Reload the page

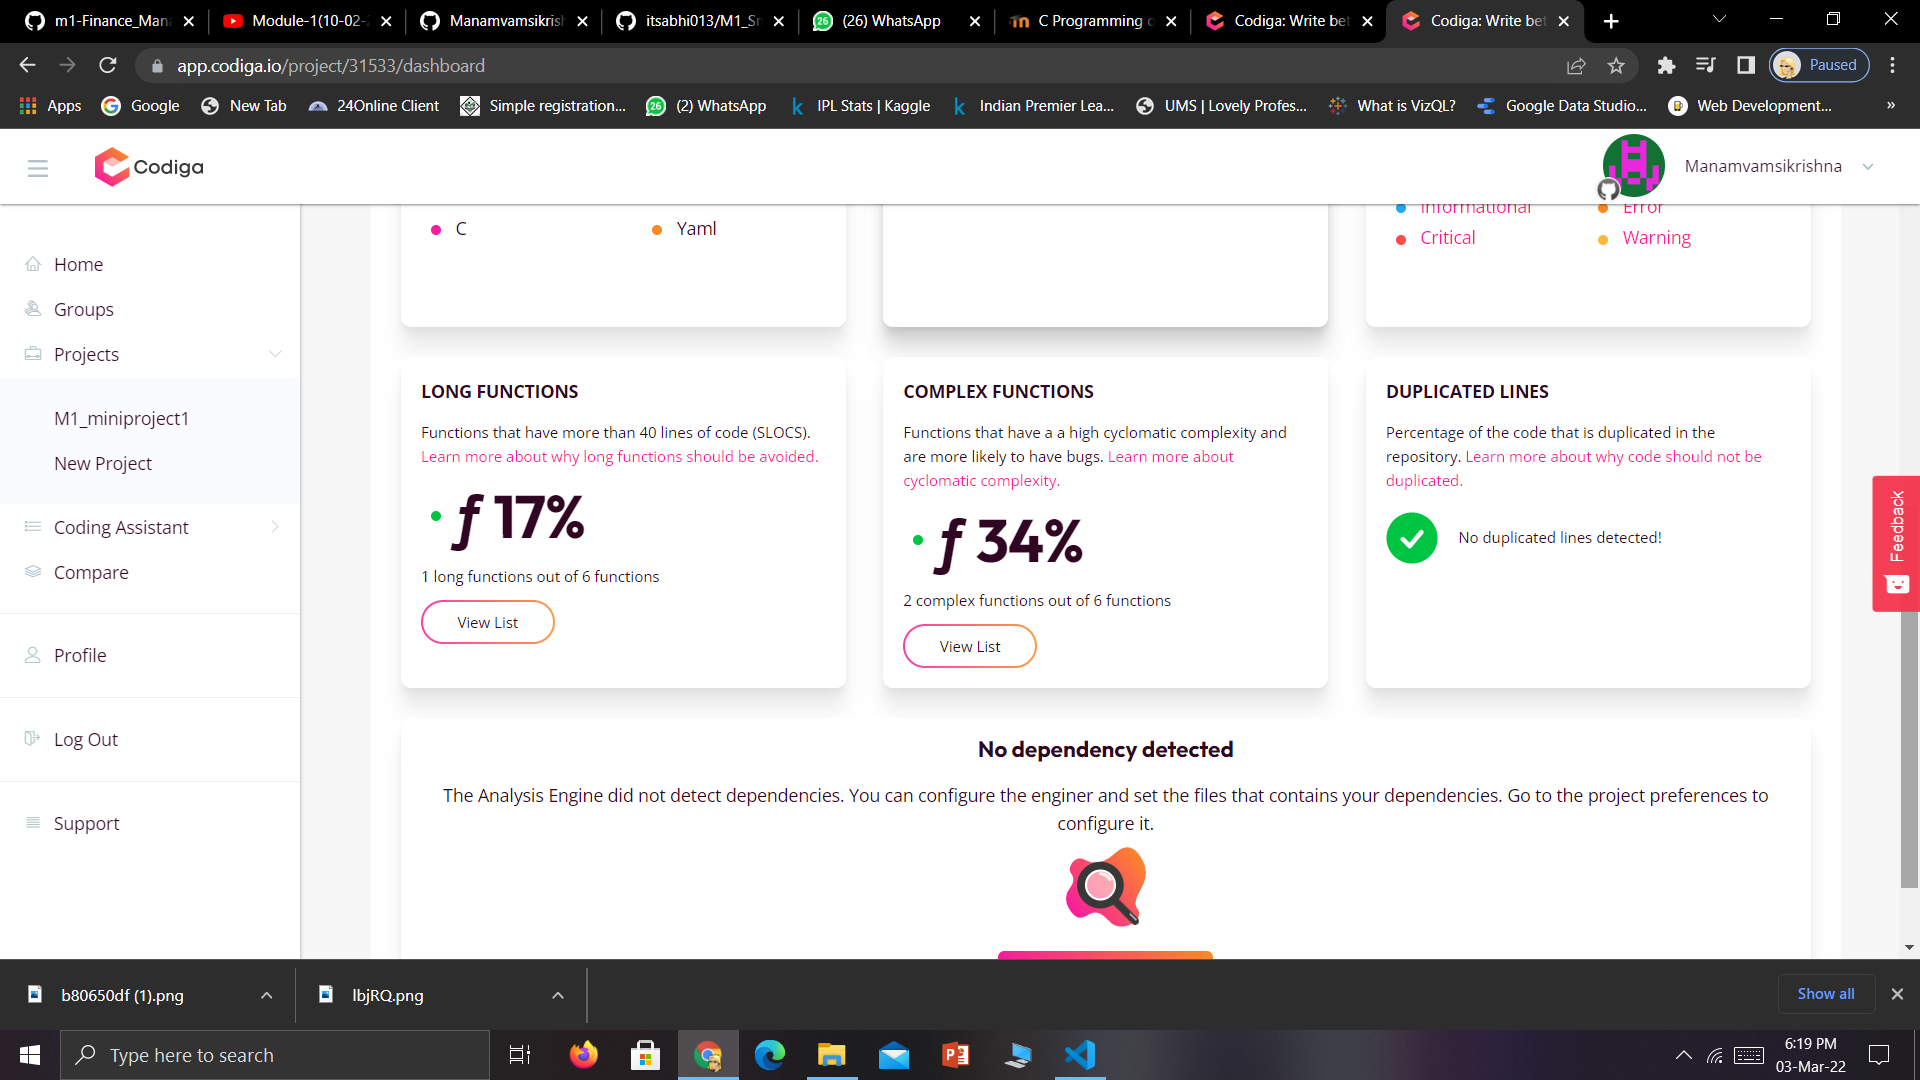[x=108, y=65]
